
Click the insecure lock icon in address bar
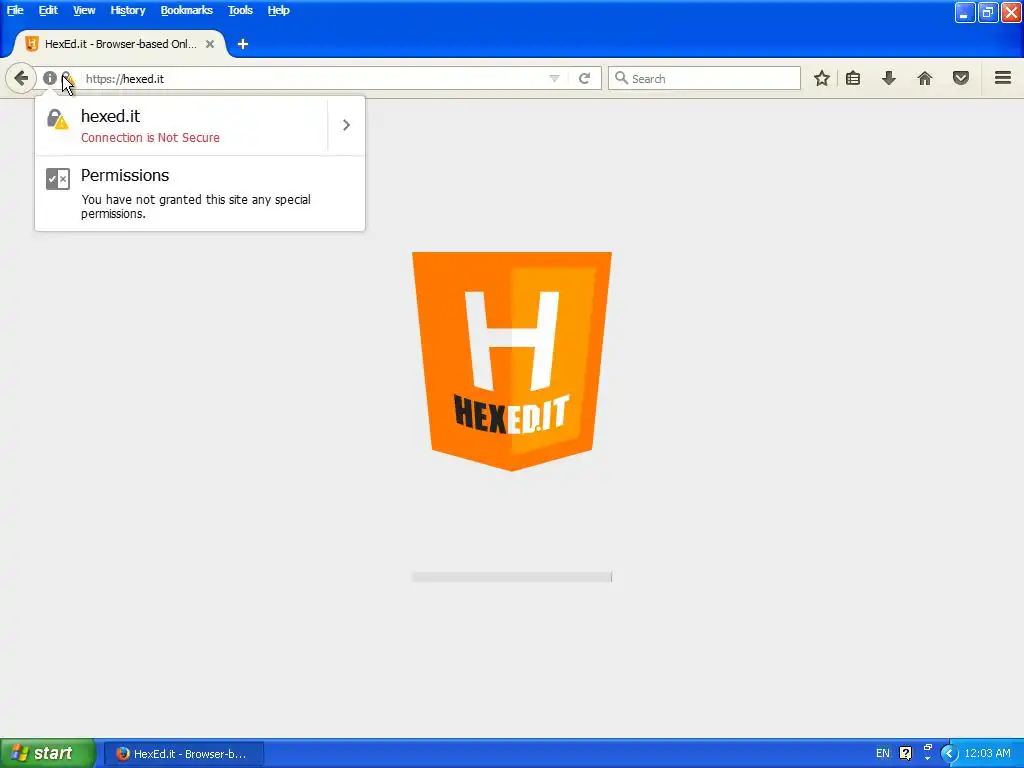67,79
